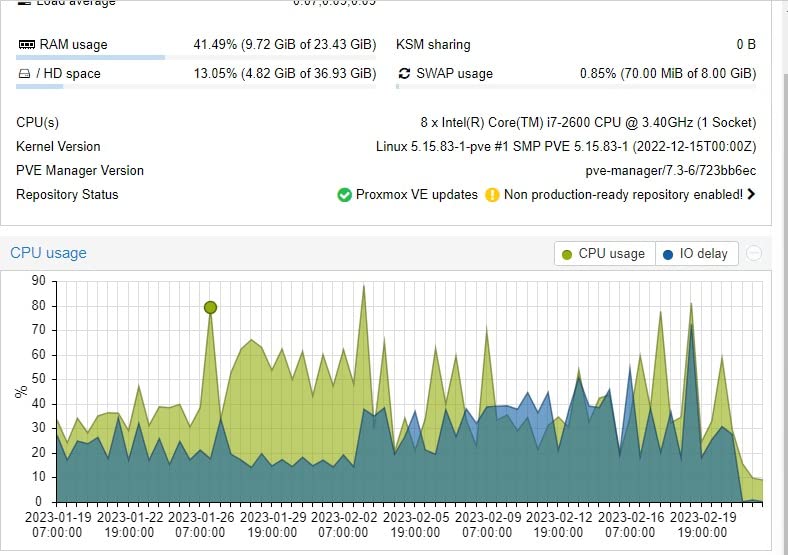Click the SWAP usage progress bar
The width and height of the screenshot is (788, 555).
576,86
